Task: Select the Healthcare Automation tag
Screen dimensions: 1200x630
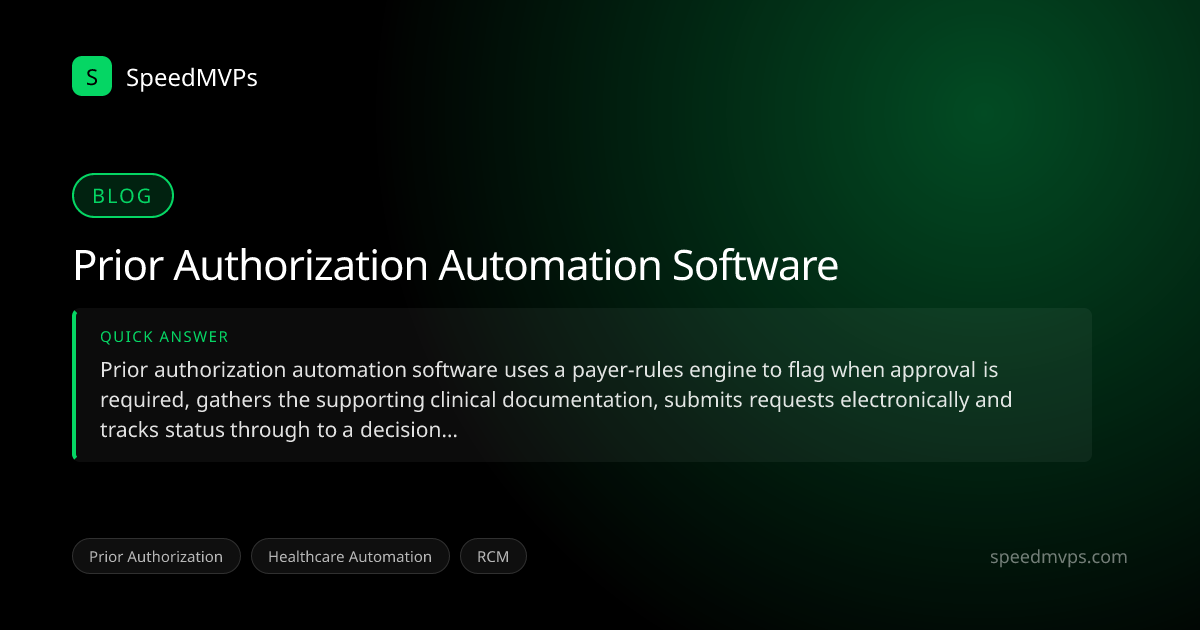Action: (350, 556)
